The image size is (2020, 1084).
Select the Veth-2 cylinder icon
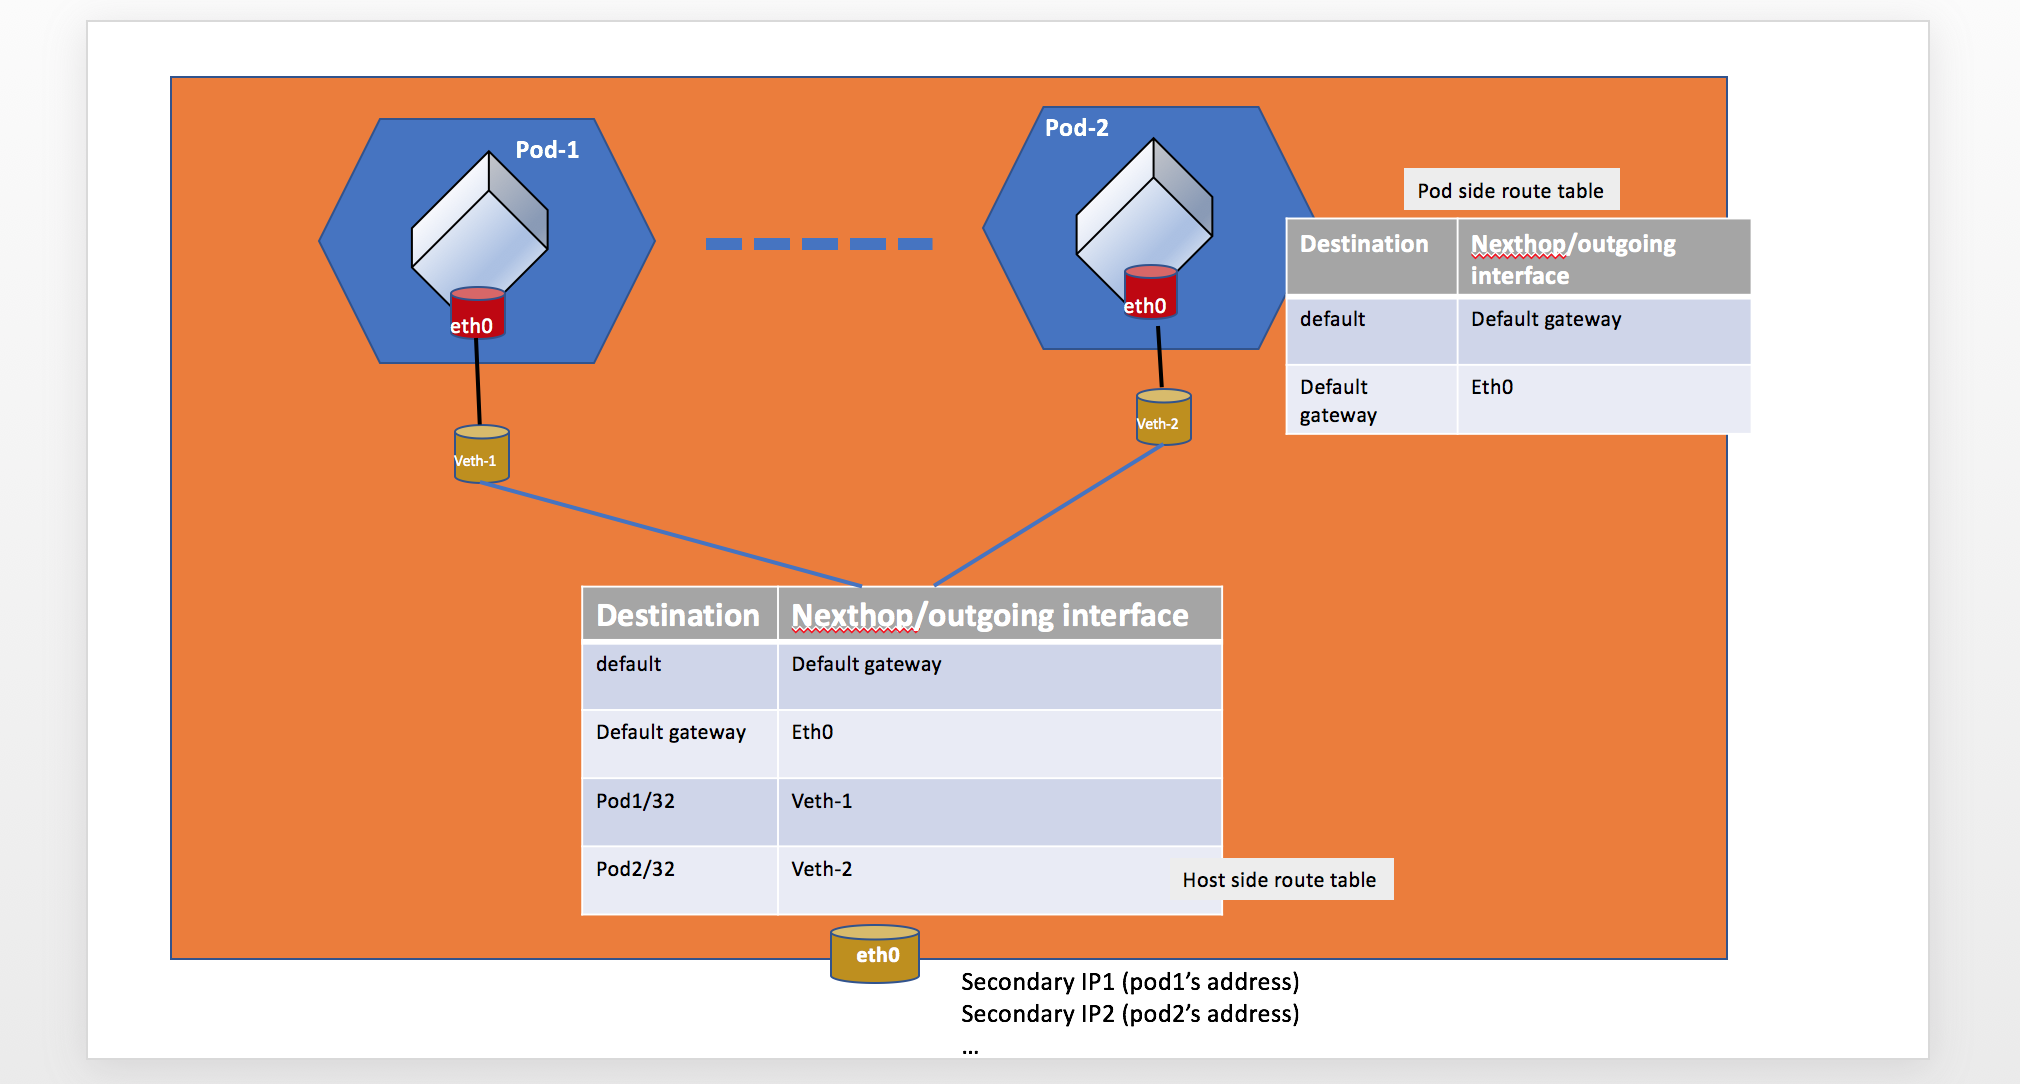[1163, 417]
